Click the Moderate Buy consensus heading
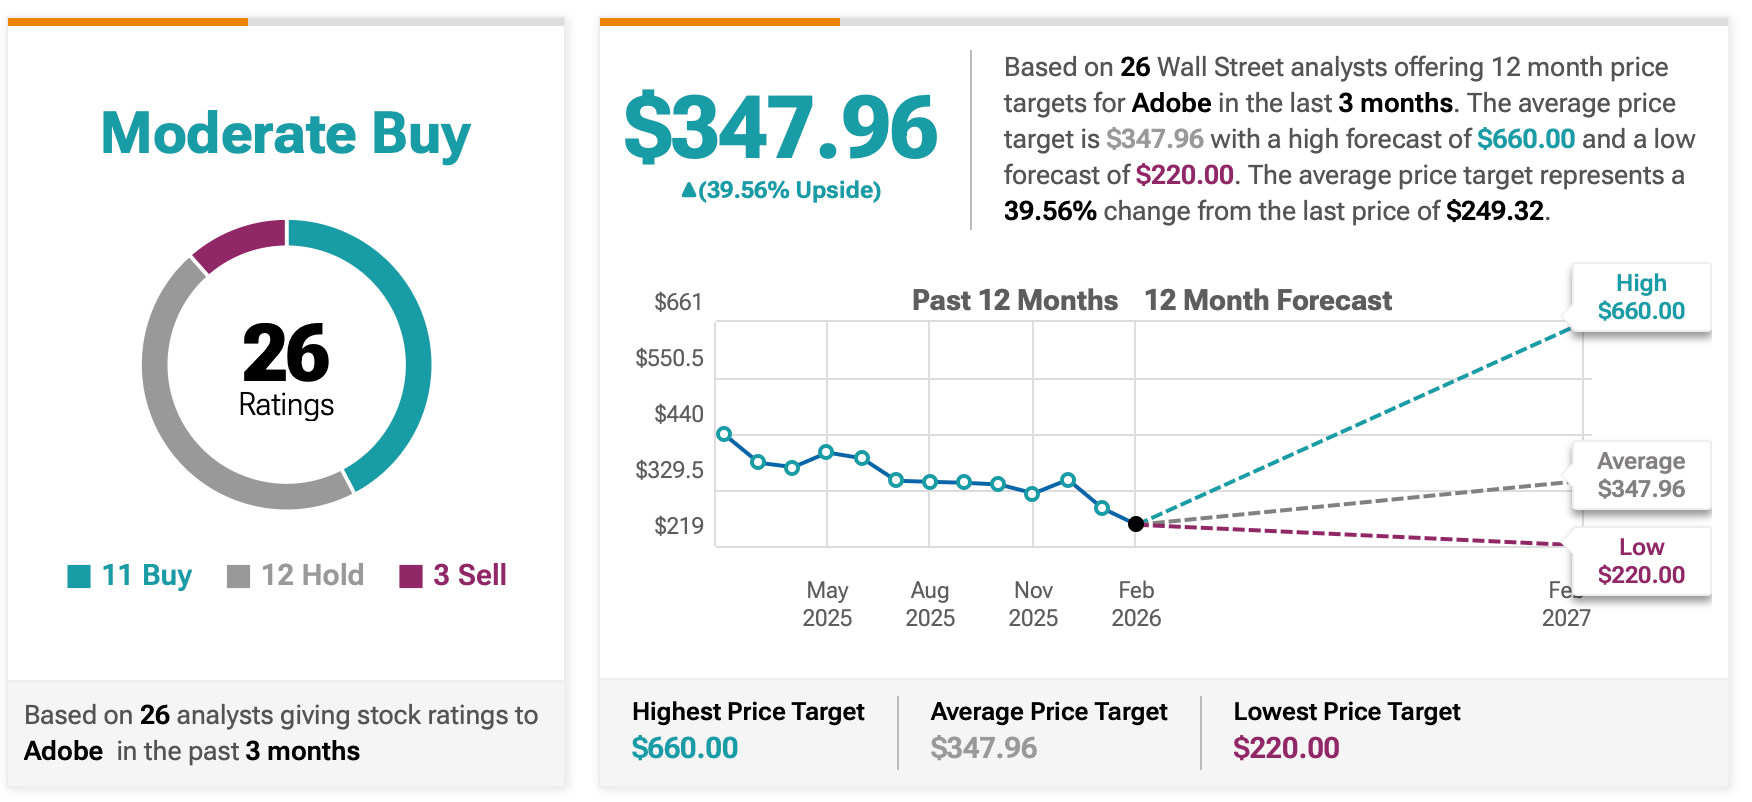The image size is (1752, 802). [286, 134]
